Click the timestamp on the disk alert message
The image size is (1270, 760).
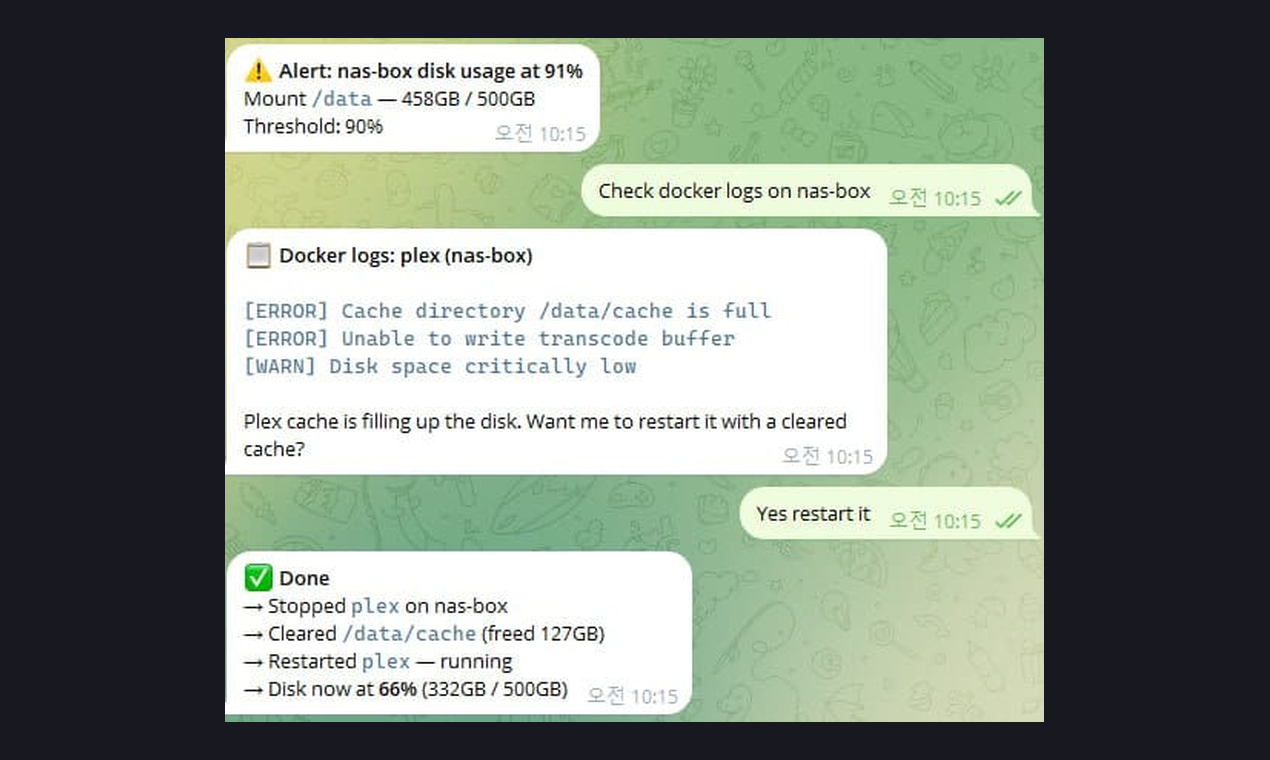540,133
